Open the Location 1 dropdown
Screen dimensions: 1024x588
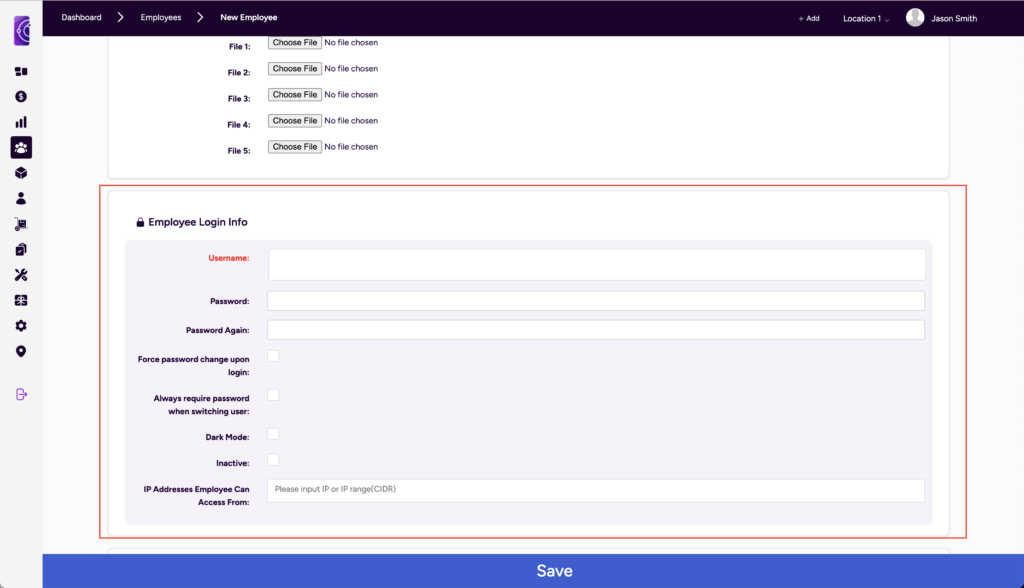[x=865, y=18]
